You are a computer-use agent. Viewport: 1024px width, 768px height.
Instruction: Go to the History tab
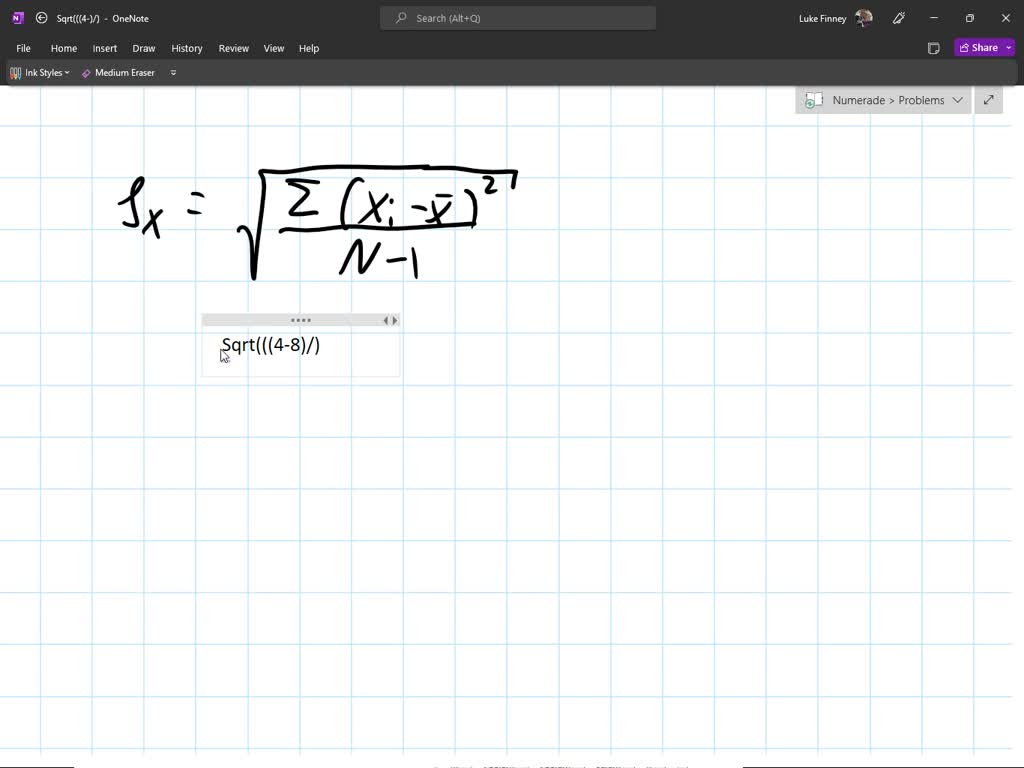187,48
